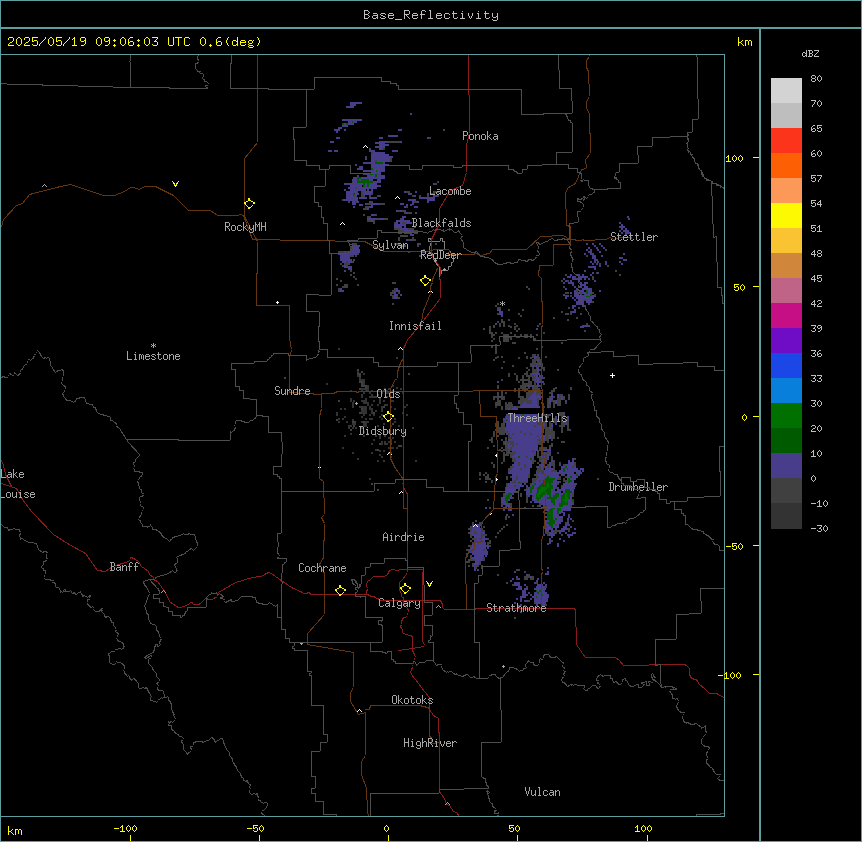Click the yellow diamond marker above Calgary label

[405, 589]
